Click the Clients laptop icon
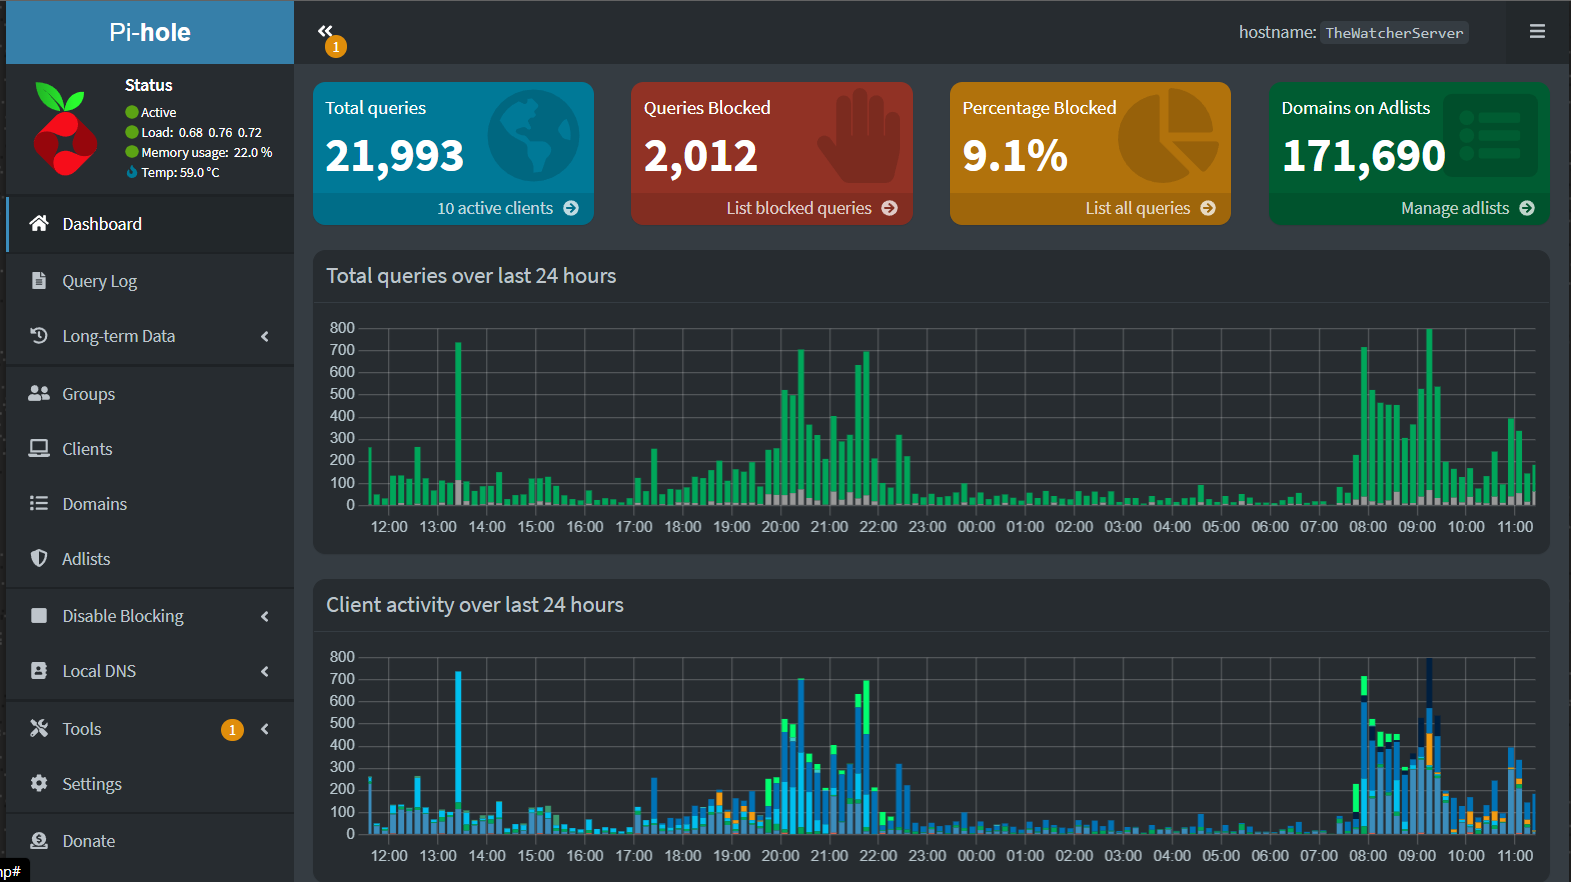This screenshot has height=882, width=1571. pyautogui.click(x=39, y=449)
